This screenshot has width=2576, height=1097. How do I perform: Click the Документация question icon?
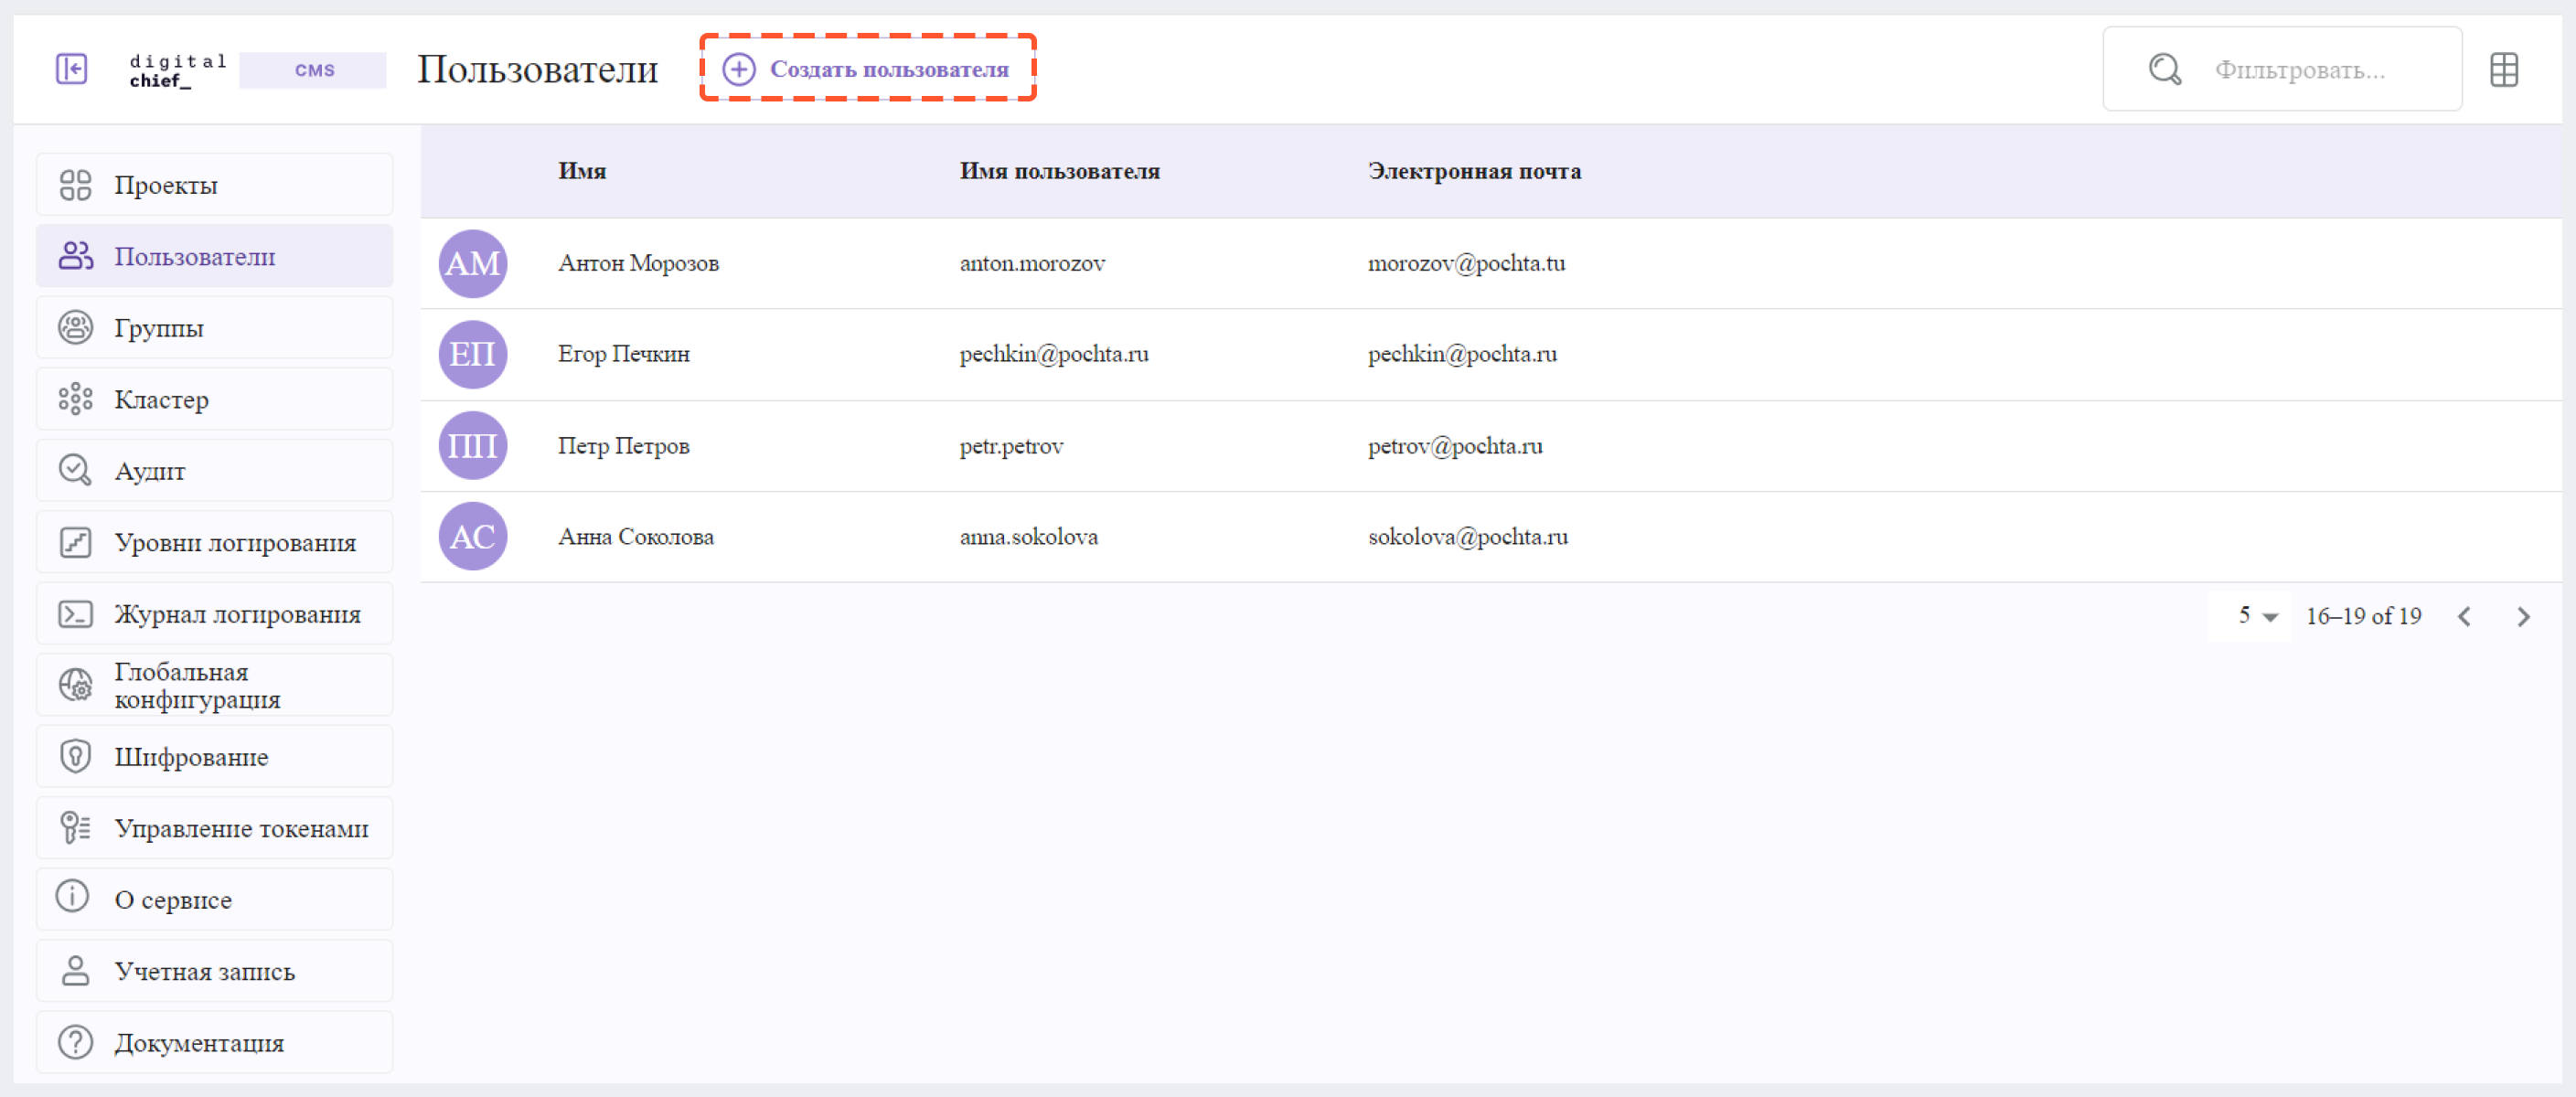pyautogui.click(x=75, y=1042)
